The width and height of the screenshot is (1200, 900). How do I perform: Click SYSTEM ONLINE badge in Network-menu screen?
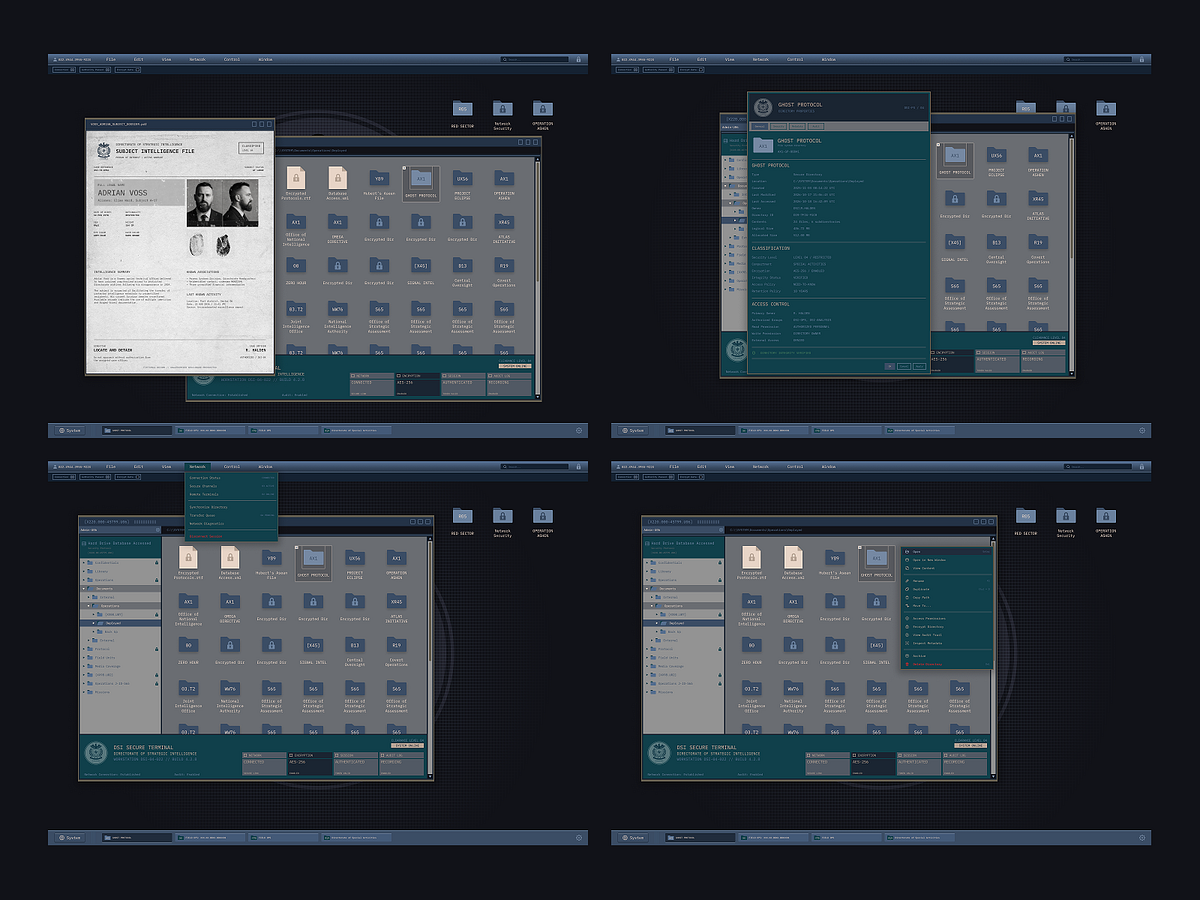408,746
